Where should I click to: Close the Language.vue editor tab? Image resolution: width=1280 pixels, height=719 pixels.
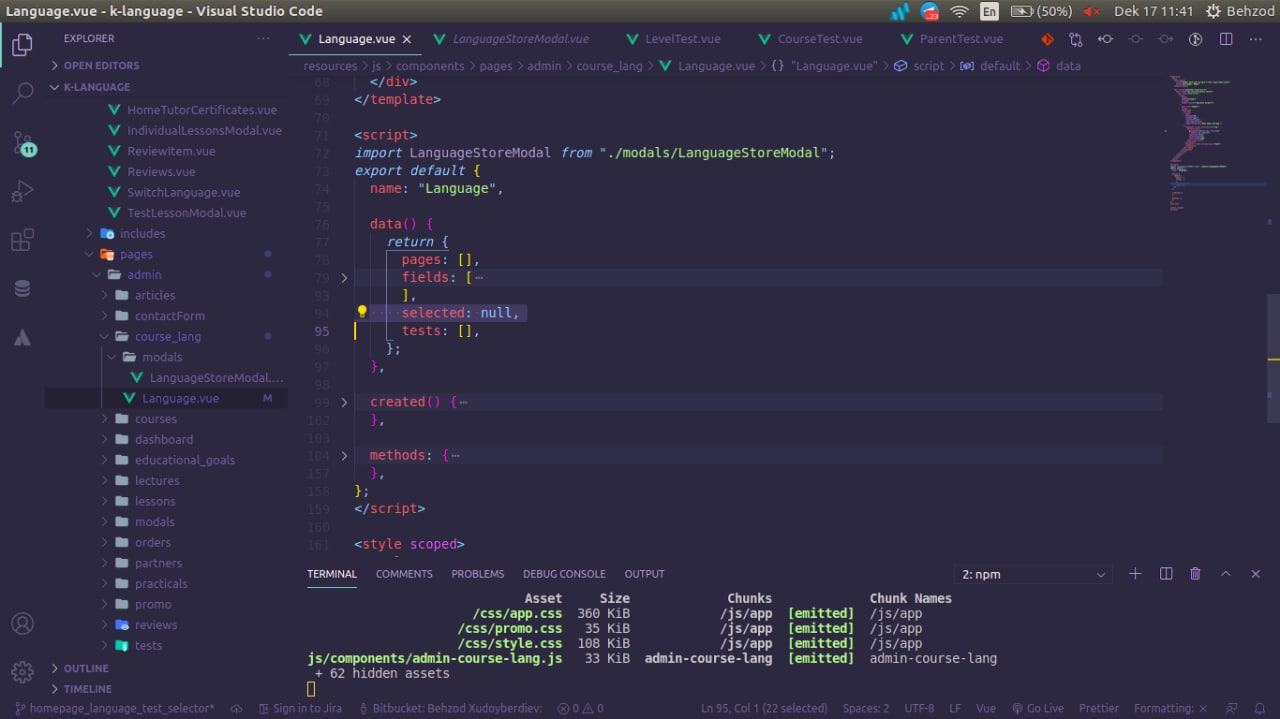pos(407,39)
